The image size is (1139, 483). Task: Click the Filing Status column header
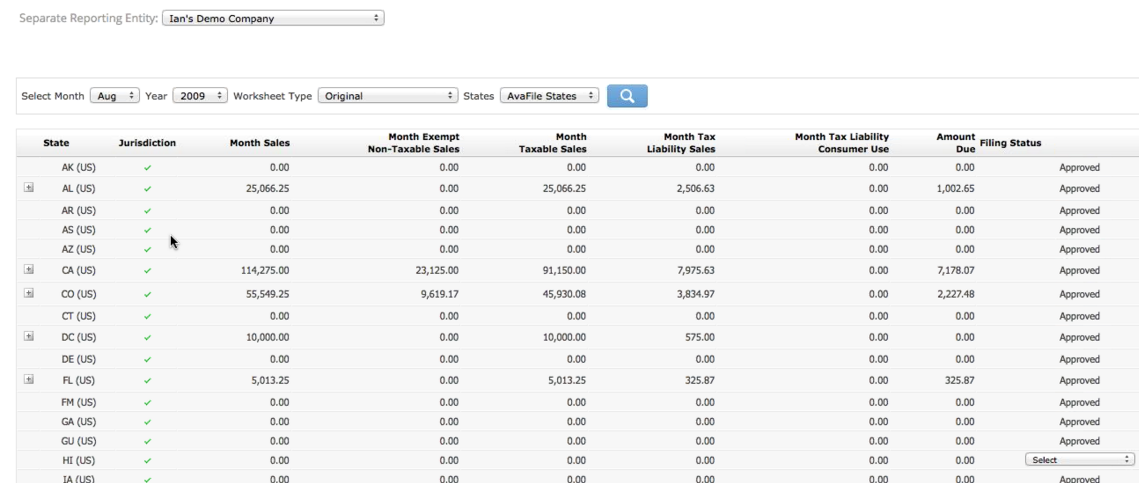[1011, 143]
